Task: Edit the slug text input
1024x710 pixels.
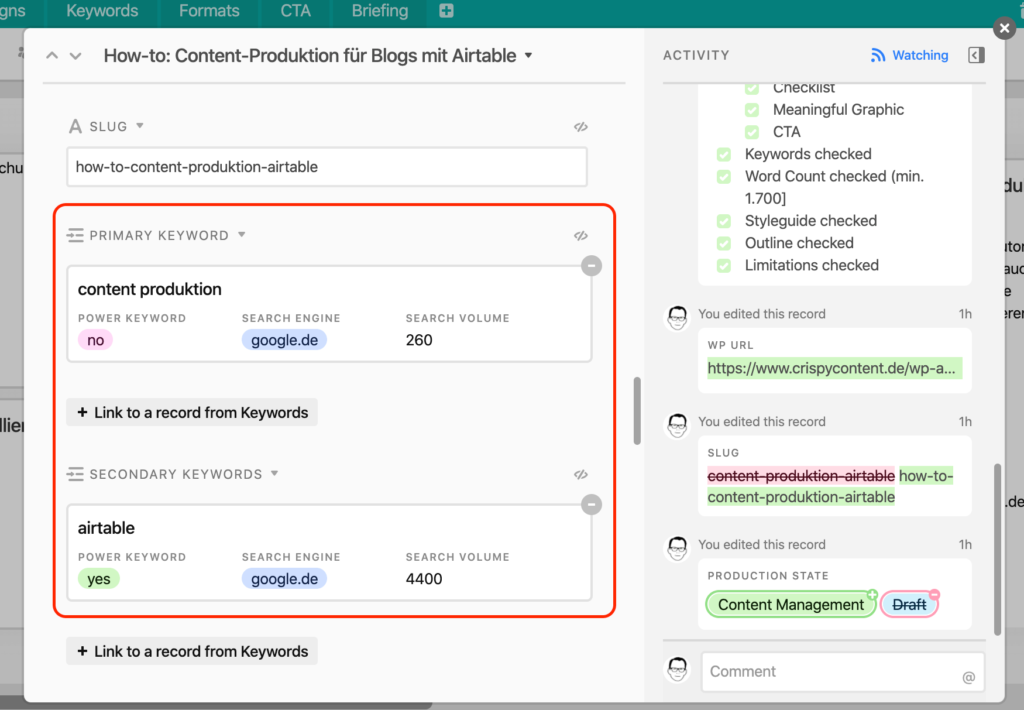Action: click(327, 167)
